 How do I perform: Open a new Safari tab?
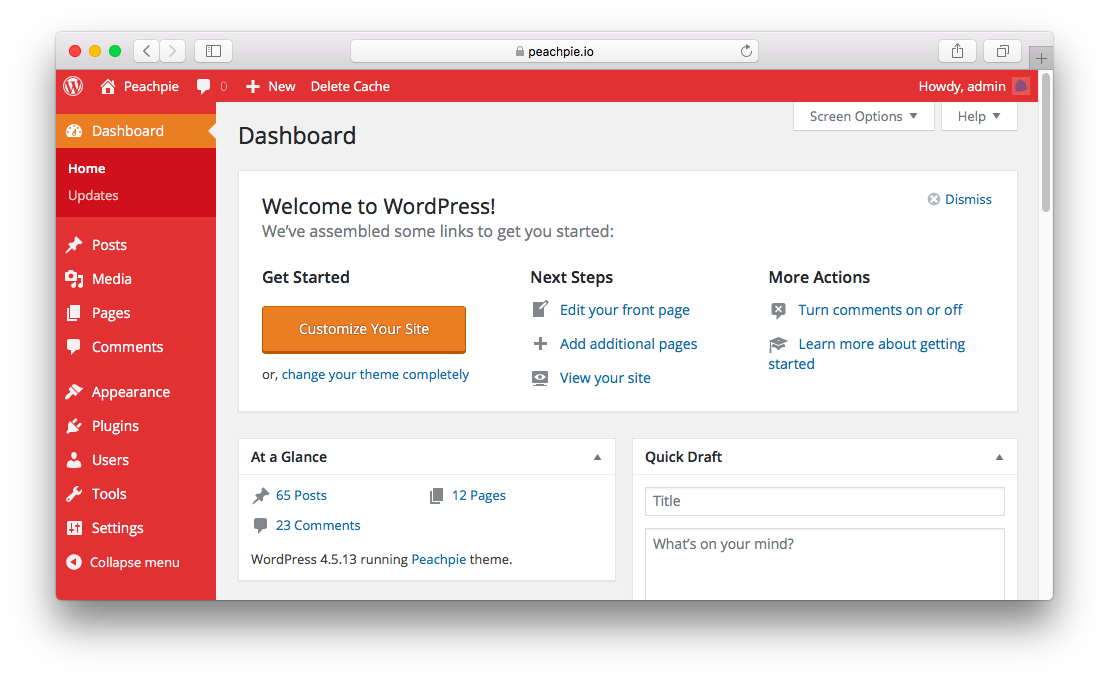(1041, 58)
